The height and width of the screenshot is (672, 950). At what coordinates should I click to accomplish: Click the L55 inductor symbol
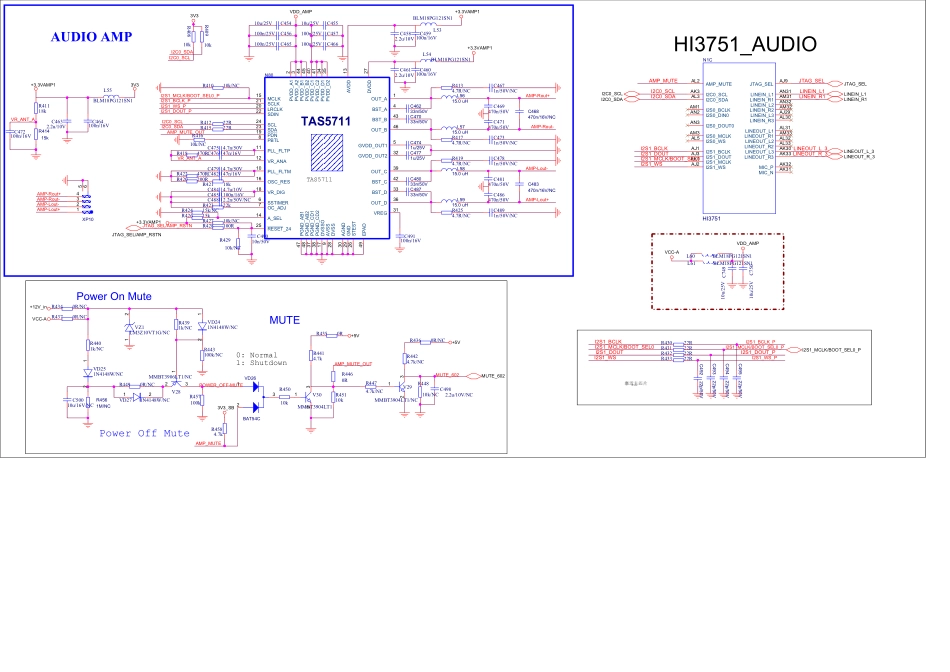tap(107, 97)
